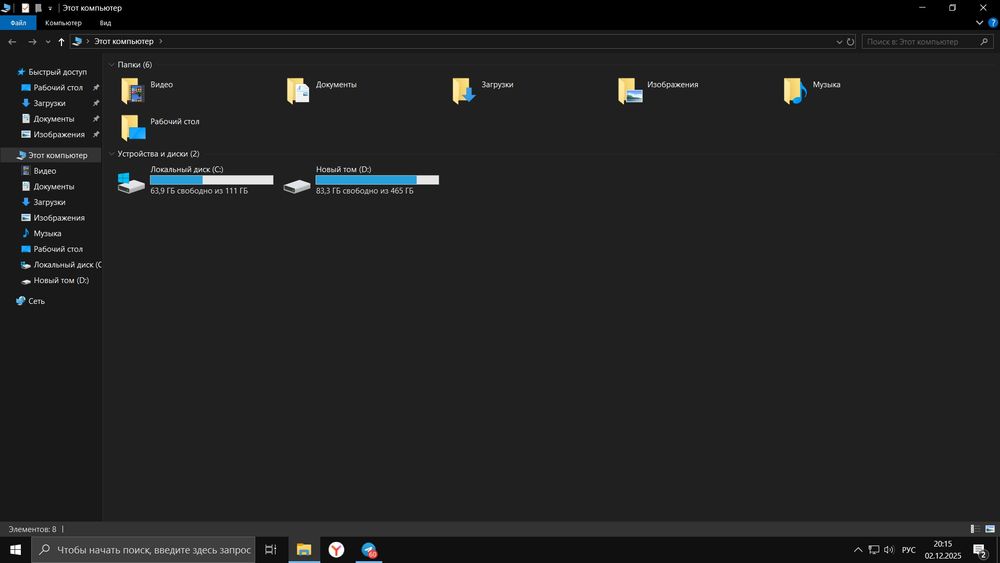Open Explorer help question mark icon
Image resolution: width=1000 pixels, height=563 pixels.
[x=993, y=22]
